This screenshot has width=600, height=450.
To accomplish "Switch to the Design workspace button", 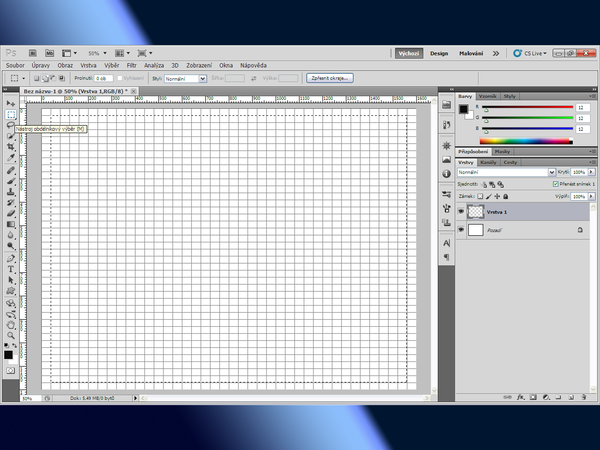I will [x=439, y=52].
